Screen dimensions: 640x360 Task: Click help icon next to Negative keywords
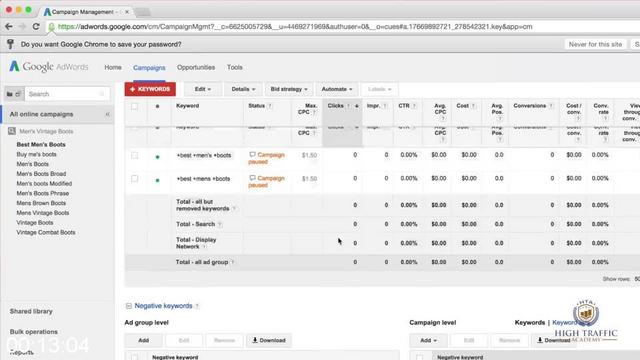(x=197, y=306)
